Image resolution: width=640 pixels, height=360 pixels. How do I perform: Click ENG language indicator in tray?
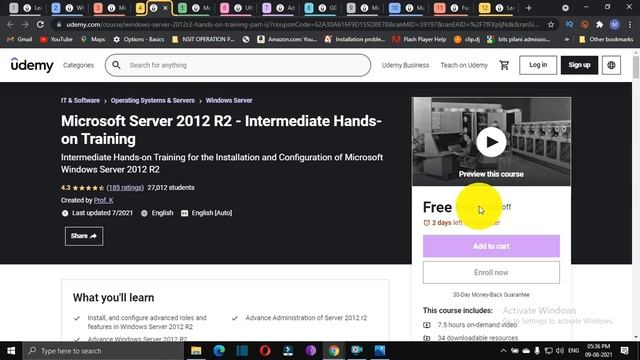[573, 351]
